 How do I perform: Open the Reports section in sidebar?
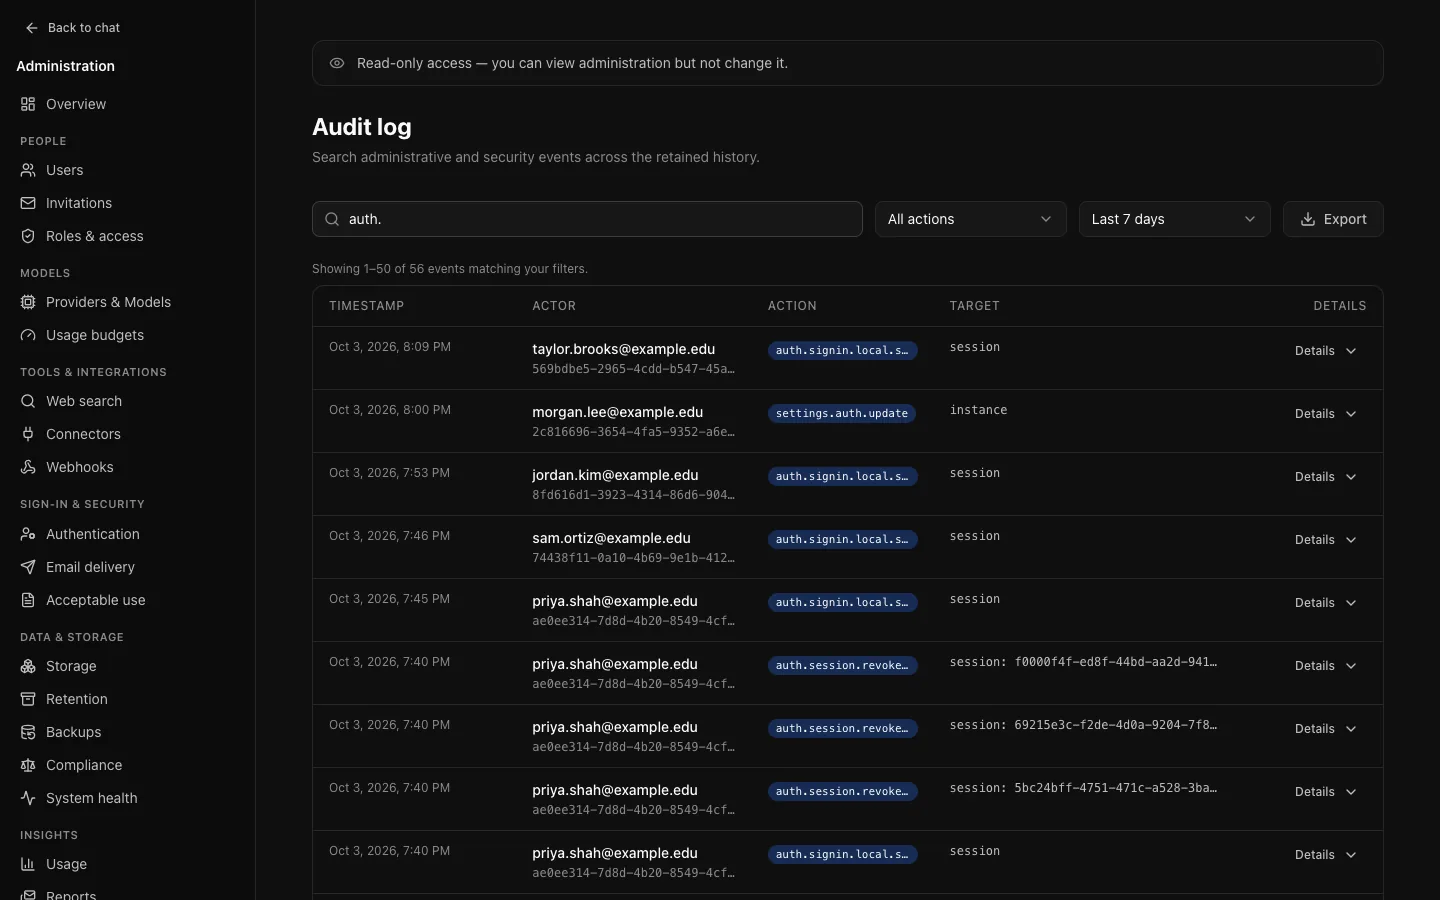127,893
